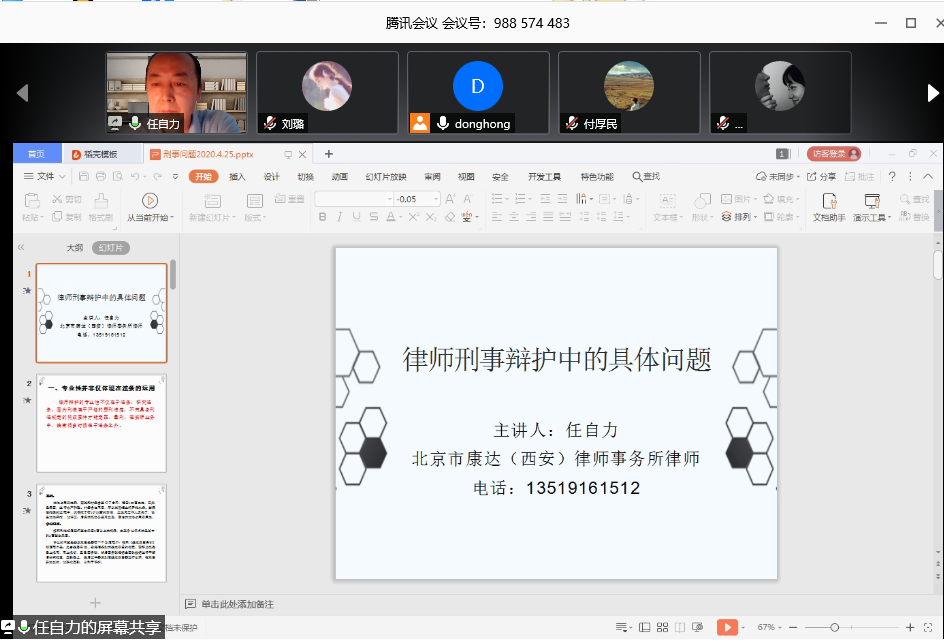The width and height of the screenshot is (944, 640).
Task: Open zoom percentage 67% dropdown
Action: [772, 627]
